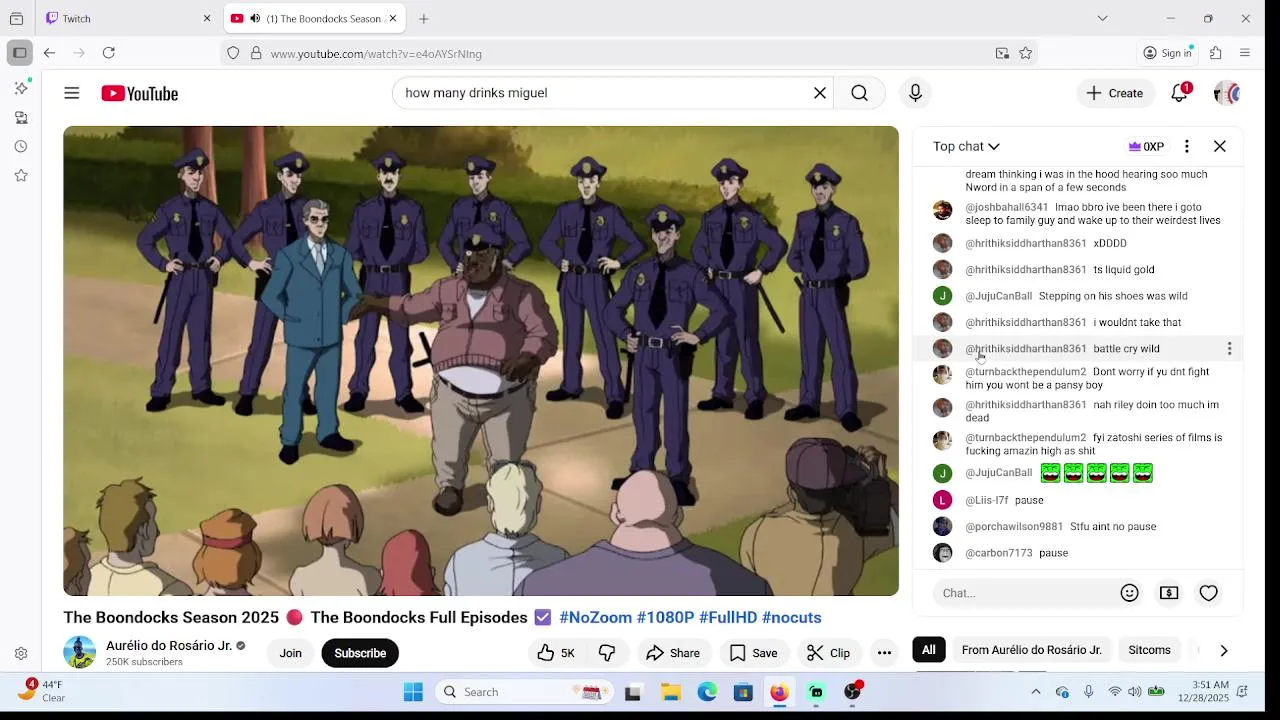Toggle the Firefox sidebar button
Image resolution: width=1280 pixels, height=720 pixels.
click(19, 53)
